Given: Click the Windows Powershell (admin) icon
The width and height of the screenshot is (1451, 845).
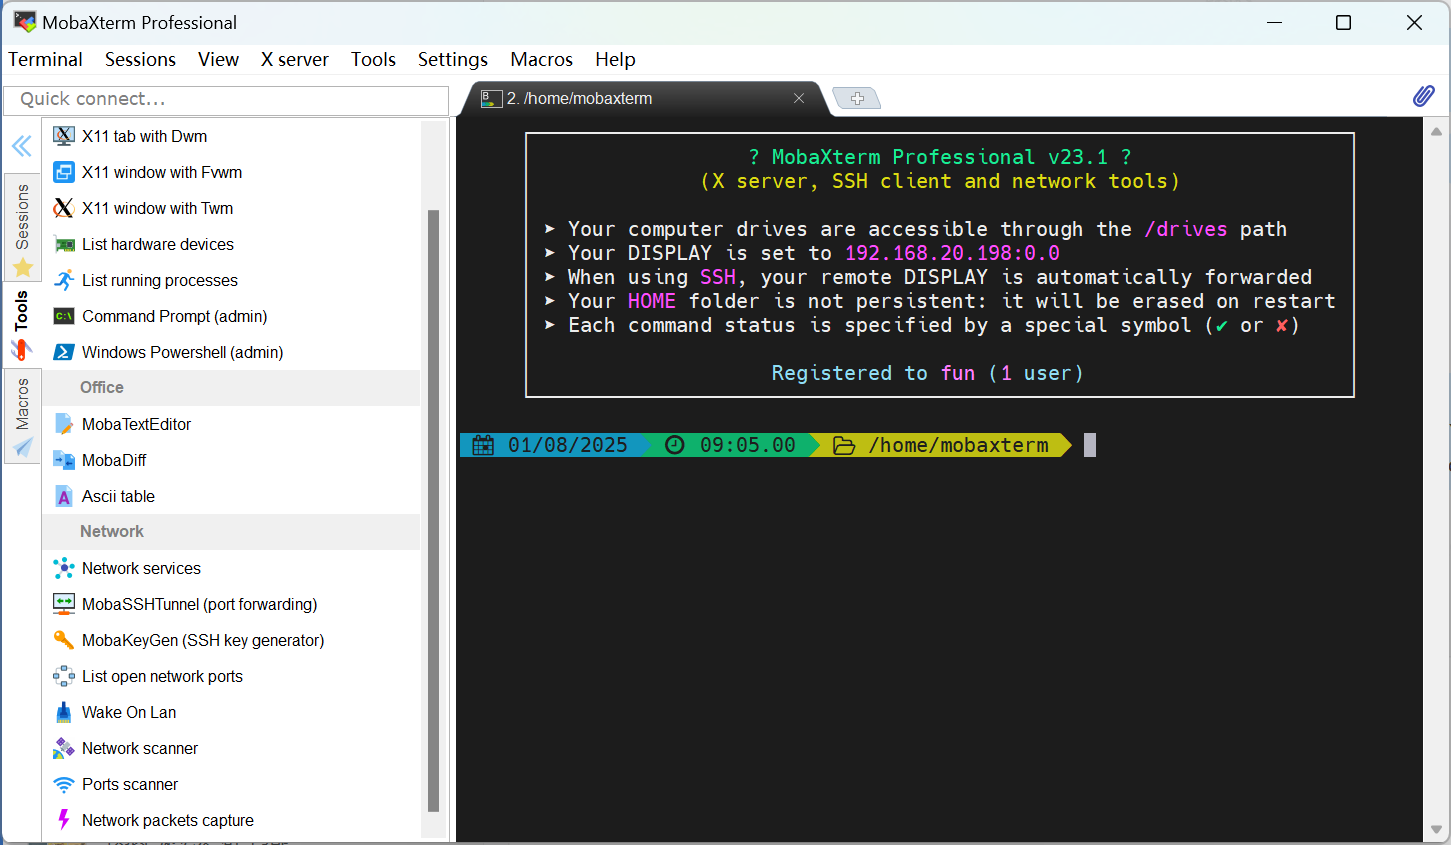Looking at the screenshot, I should 64,352.
